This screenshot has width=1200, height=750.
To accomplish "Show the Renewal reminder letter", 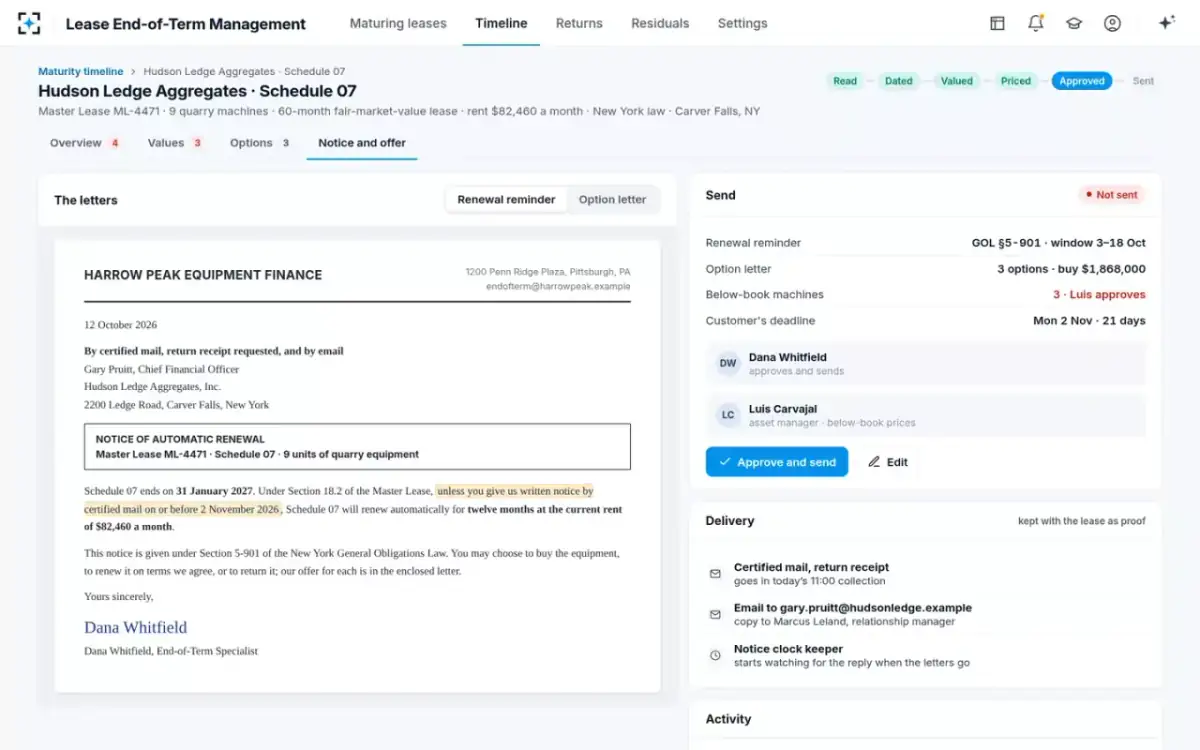I will click(506, 199).
